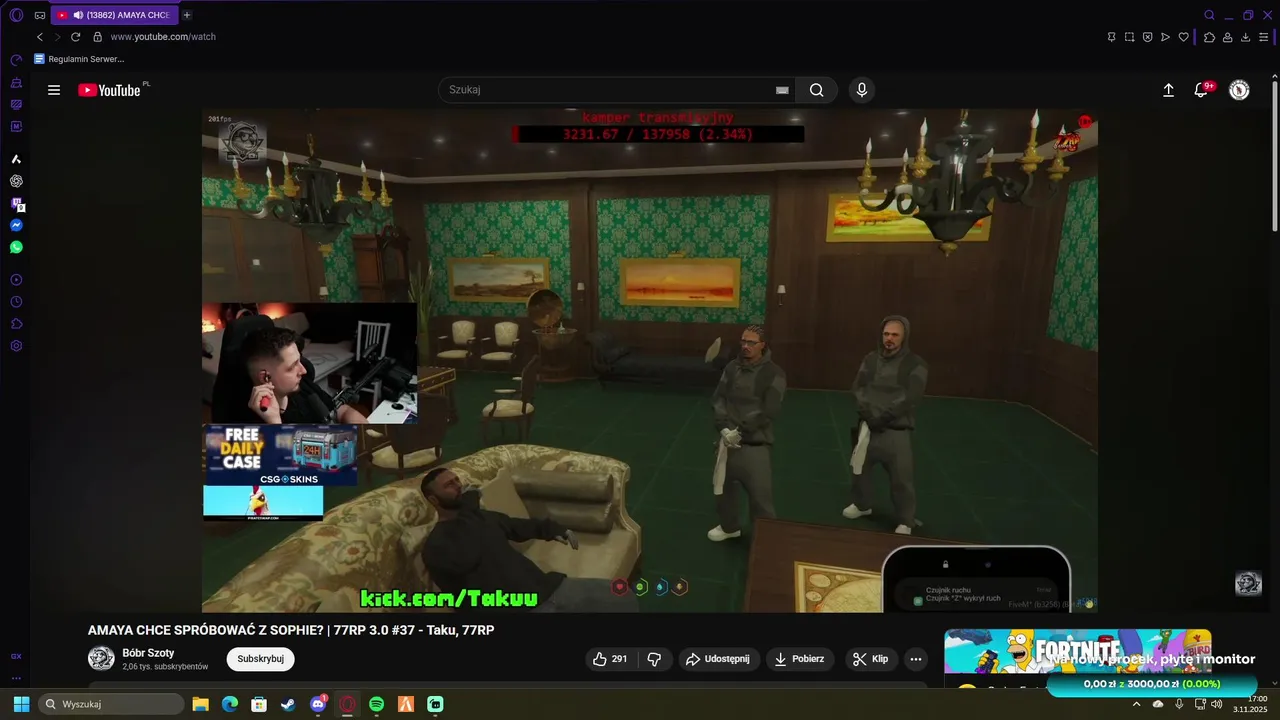Viewport: 1280px width, 720px height.
Task: Click the purple tab search magnifier icon
Action: point(1209,15)
